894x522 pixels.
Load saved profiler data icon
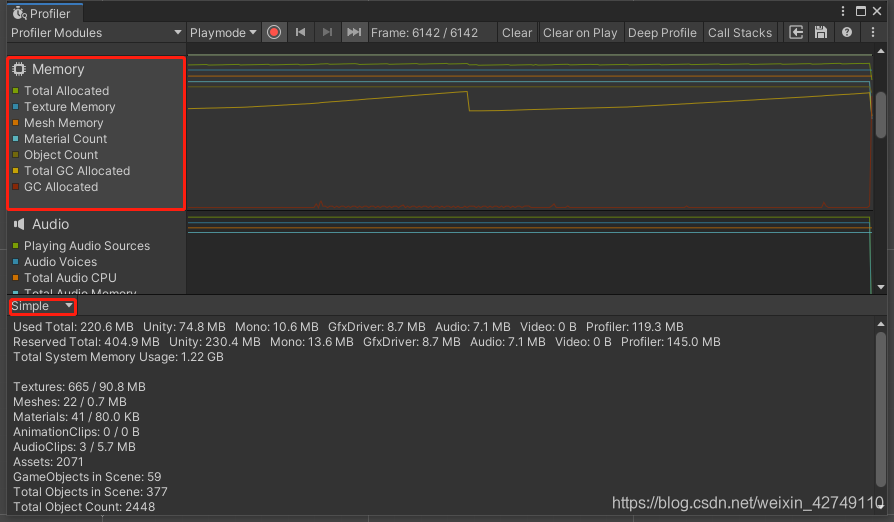796,32
